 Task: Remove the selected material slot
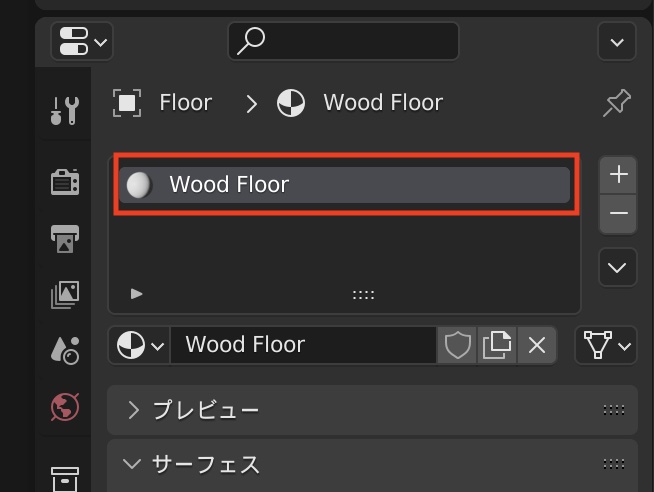point(618,214)
